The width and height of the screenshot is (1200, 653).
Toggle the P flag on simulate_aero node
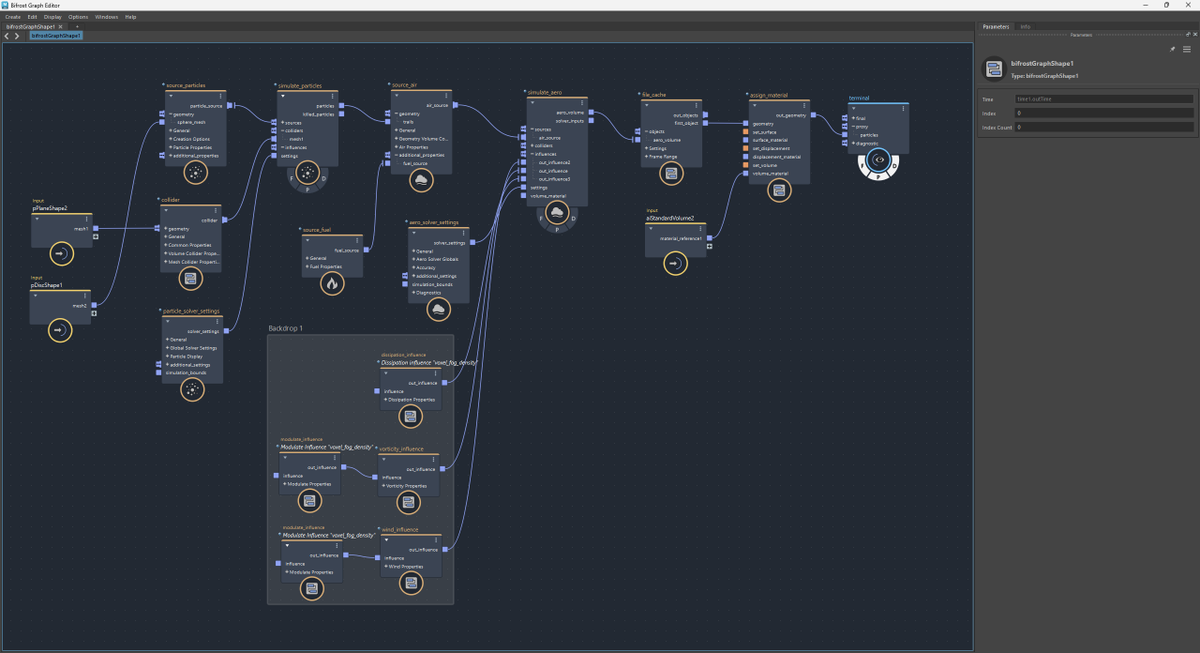click(557, 227)
